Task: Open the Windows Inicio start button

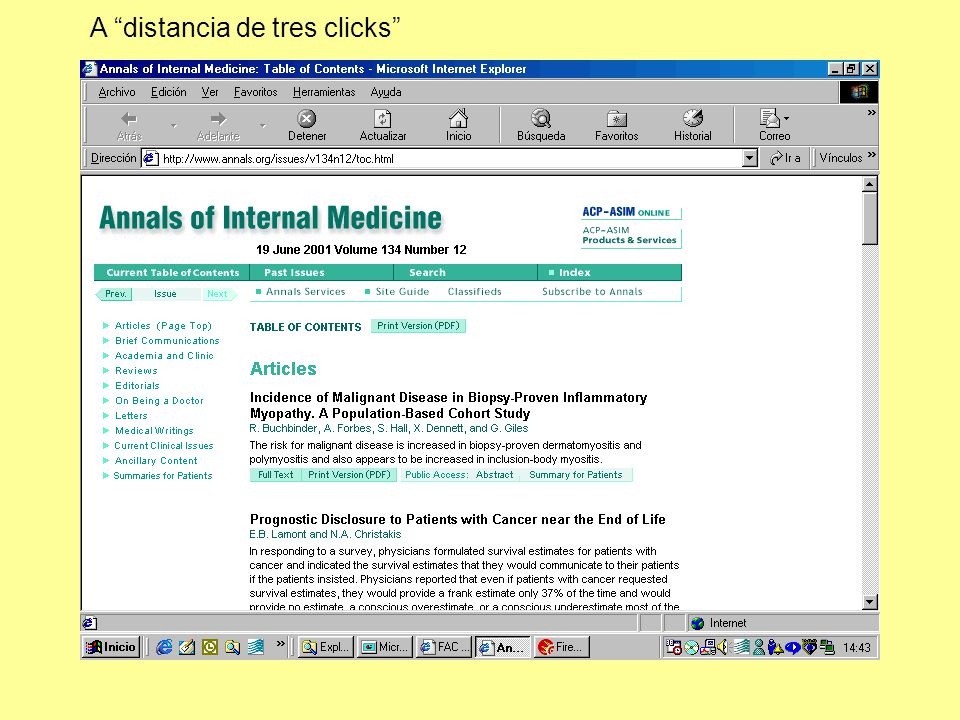Action: click(x=111, y=647)
